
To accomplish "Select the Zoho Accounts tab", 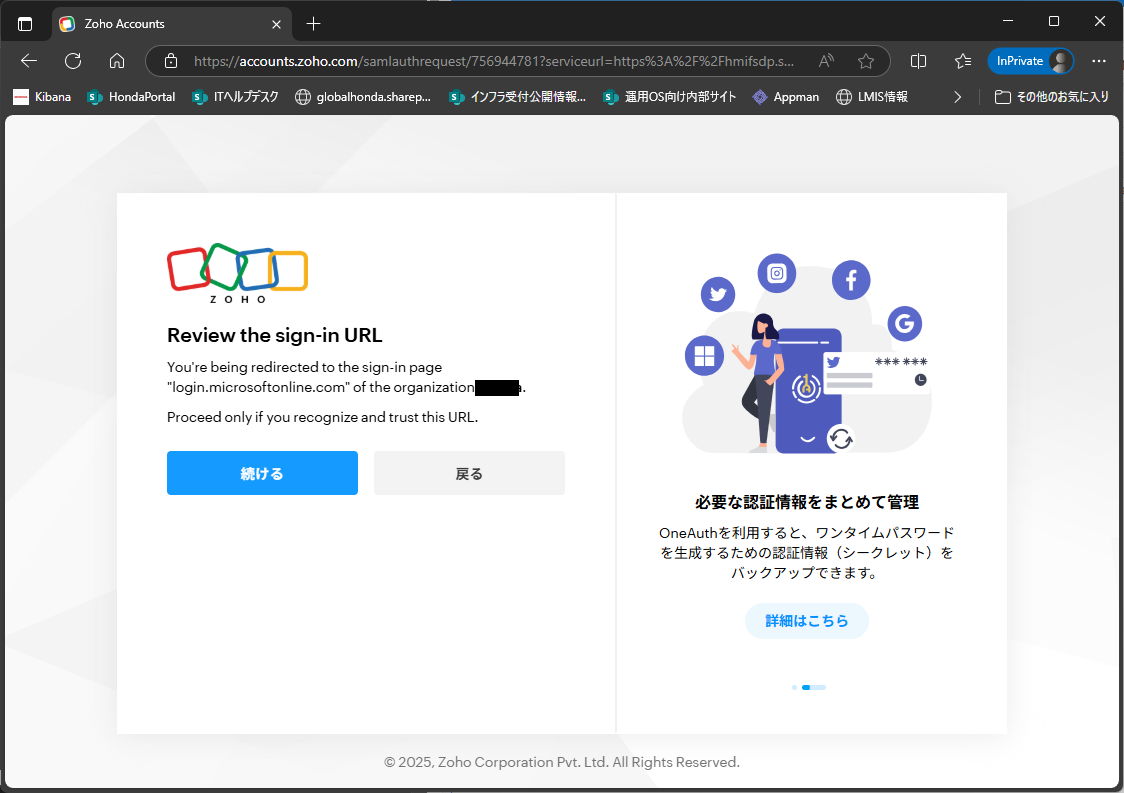I will point(172,24).
